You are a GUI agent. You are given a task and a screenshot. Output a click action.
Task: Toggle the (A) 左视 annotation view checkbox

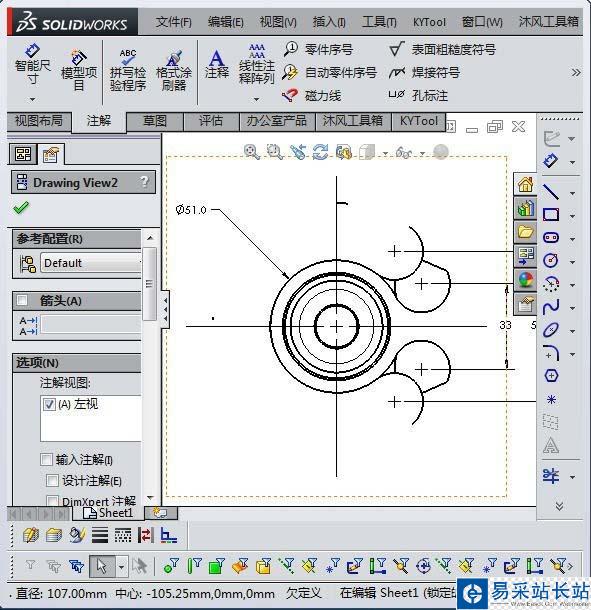(49, 405)
